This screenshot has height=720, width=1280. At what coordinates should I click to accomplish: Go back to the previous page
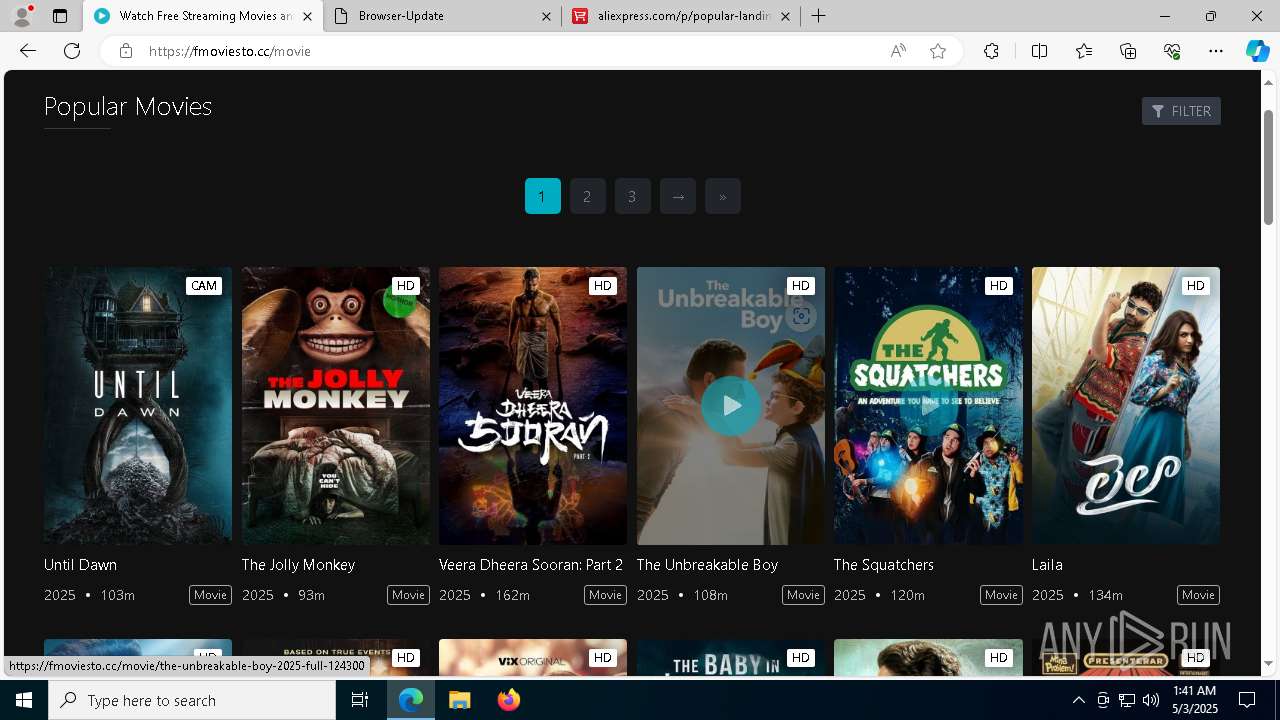coord(28,51)
